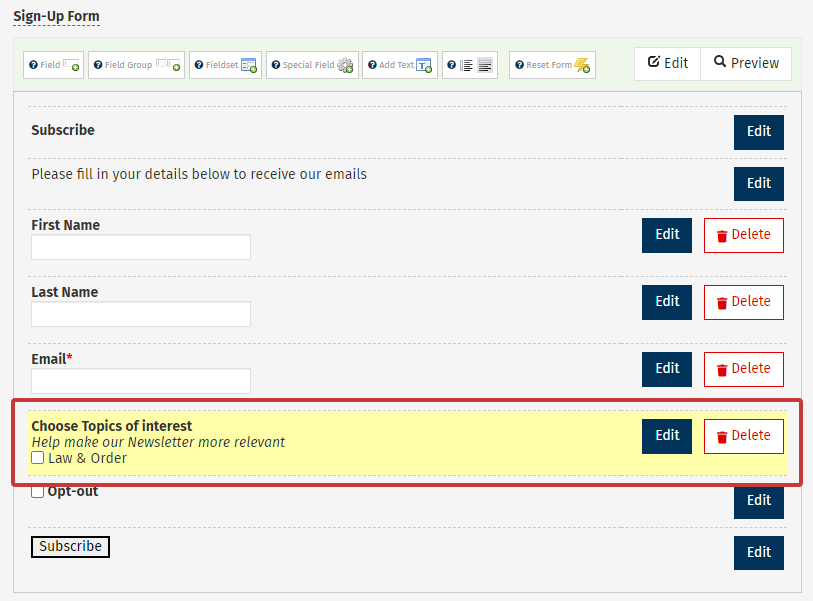Image resolution: width=813 pixels, height=601 pixels.
Task: Edit the Email field
Action: 666,369
